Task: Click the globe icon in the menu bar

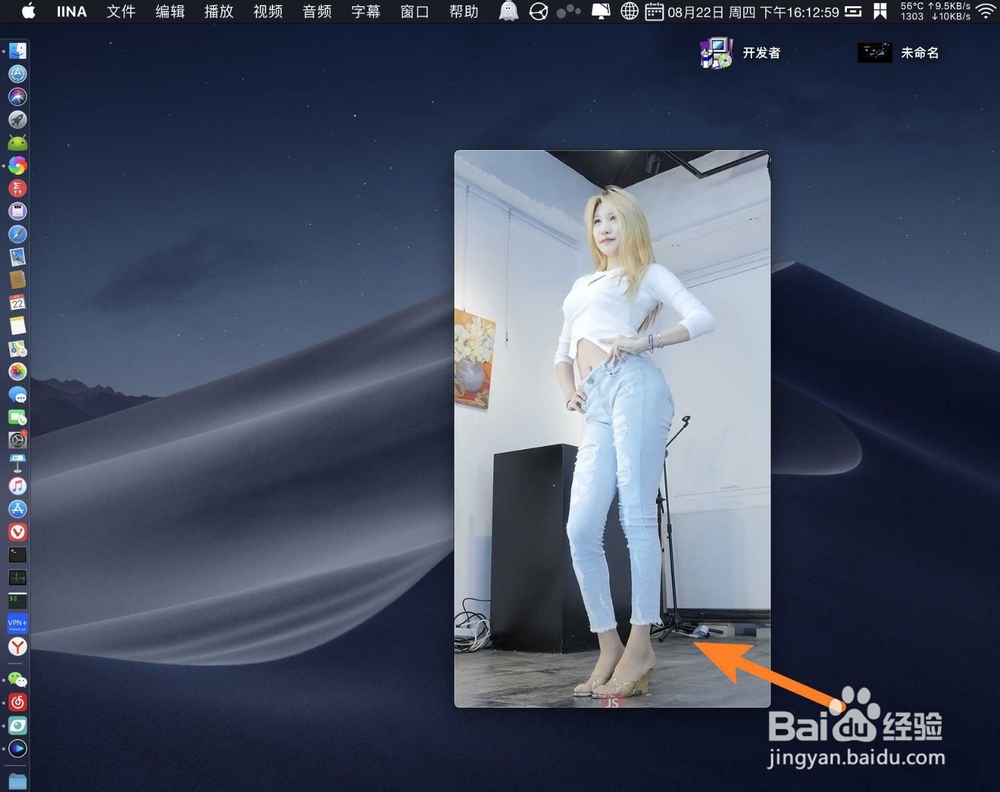Action: click(629, 11)
